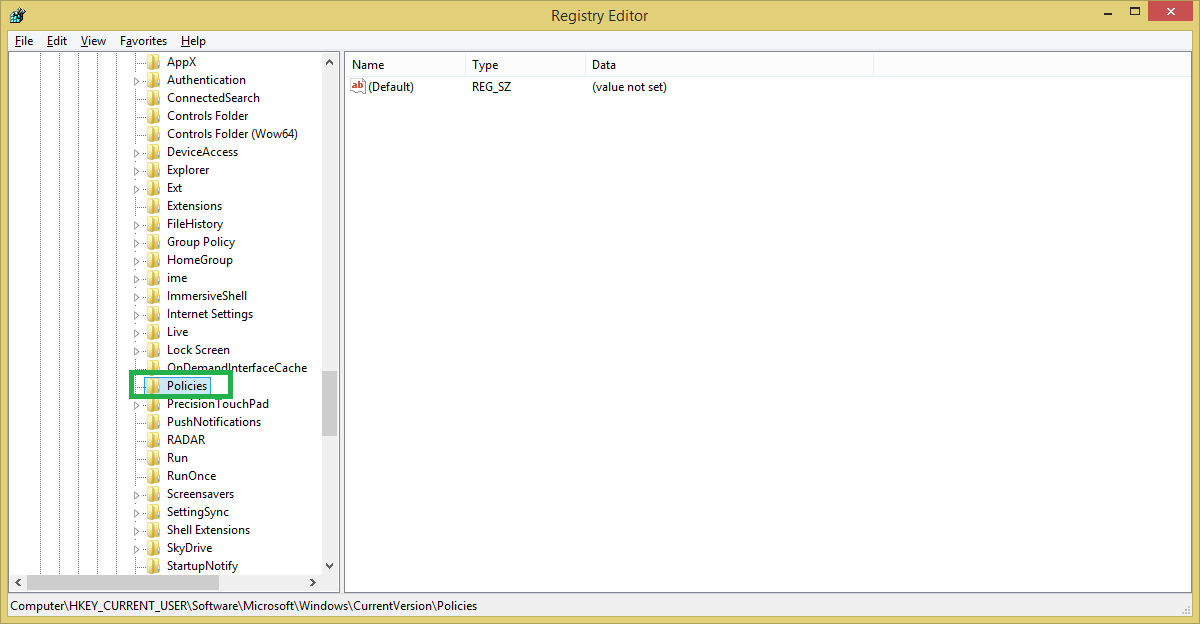The height and width of the screenshot is (624, 1200).
Task: Click the tree's horizontal scrollbar right arrow
Action: [312, 582]
